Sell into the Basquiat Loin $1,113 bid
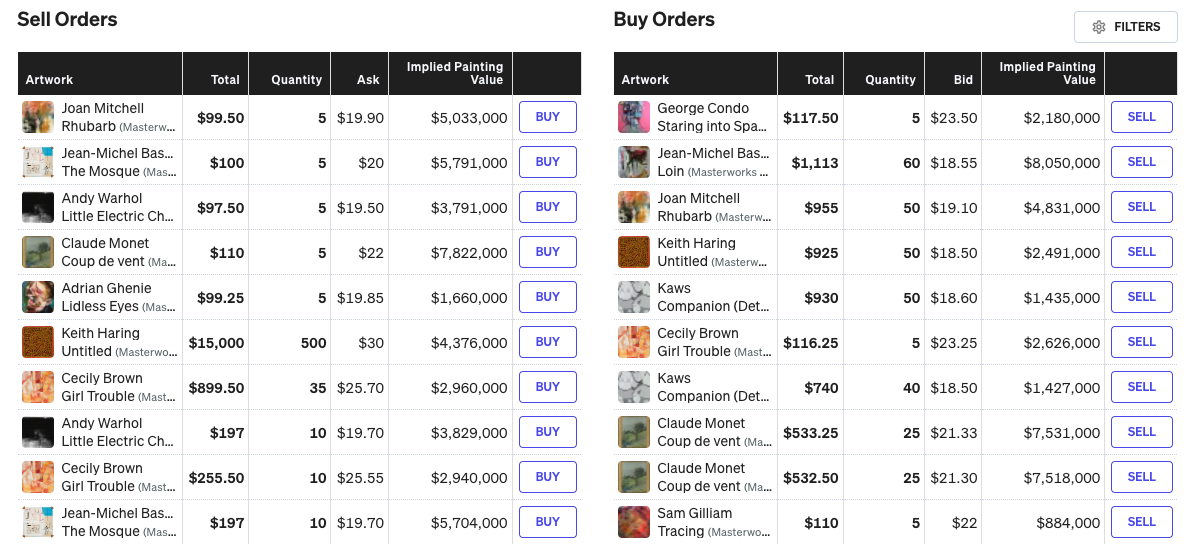Image resolution: width=1194 pixels, height=552 pixels. point(1141,162)
